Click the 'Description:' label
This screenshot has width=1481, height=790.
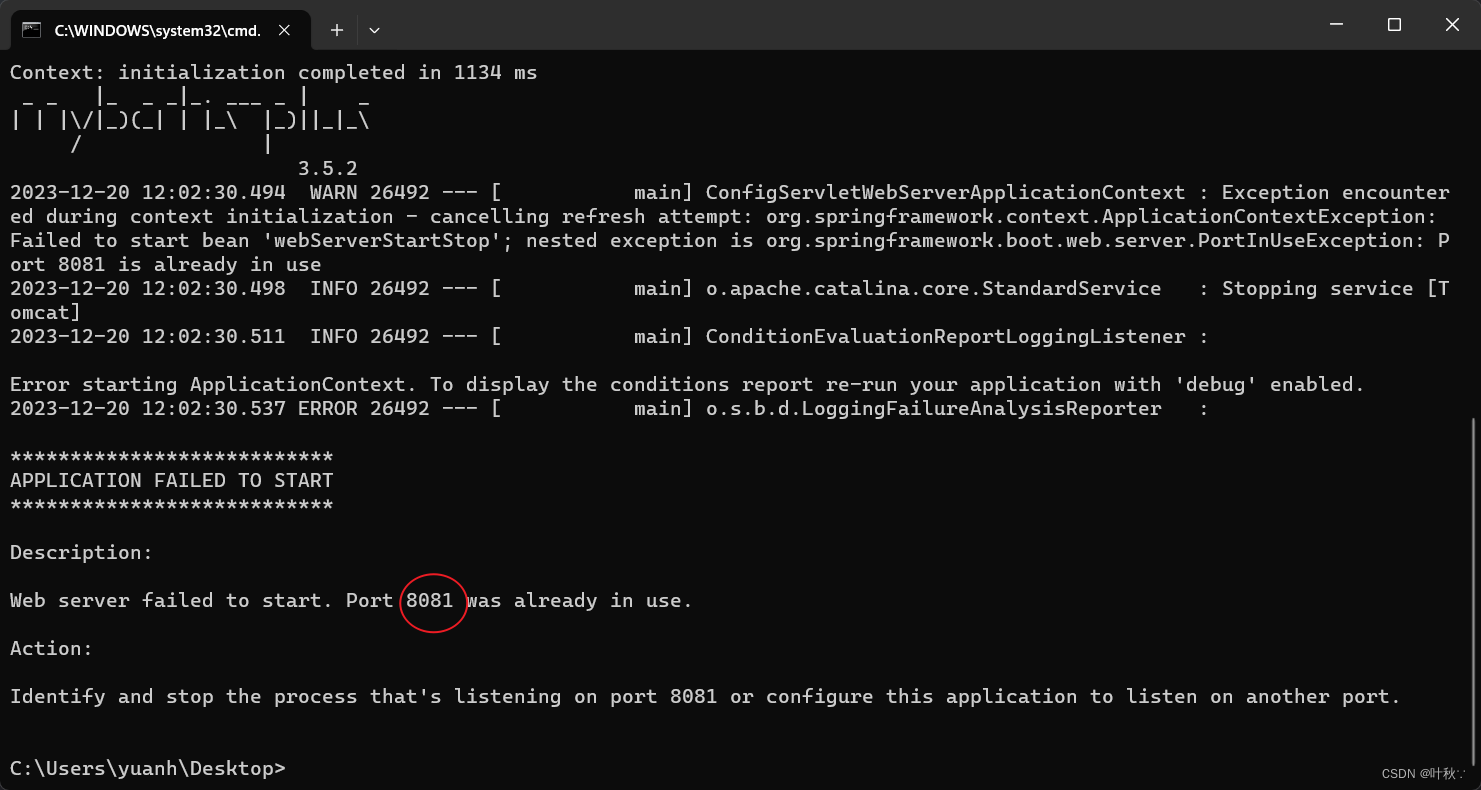point(82,553)
